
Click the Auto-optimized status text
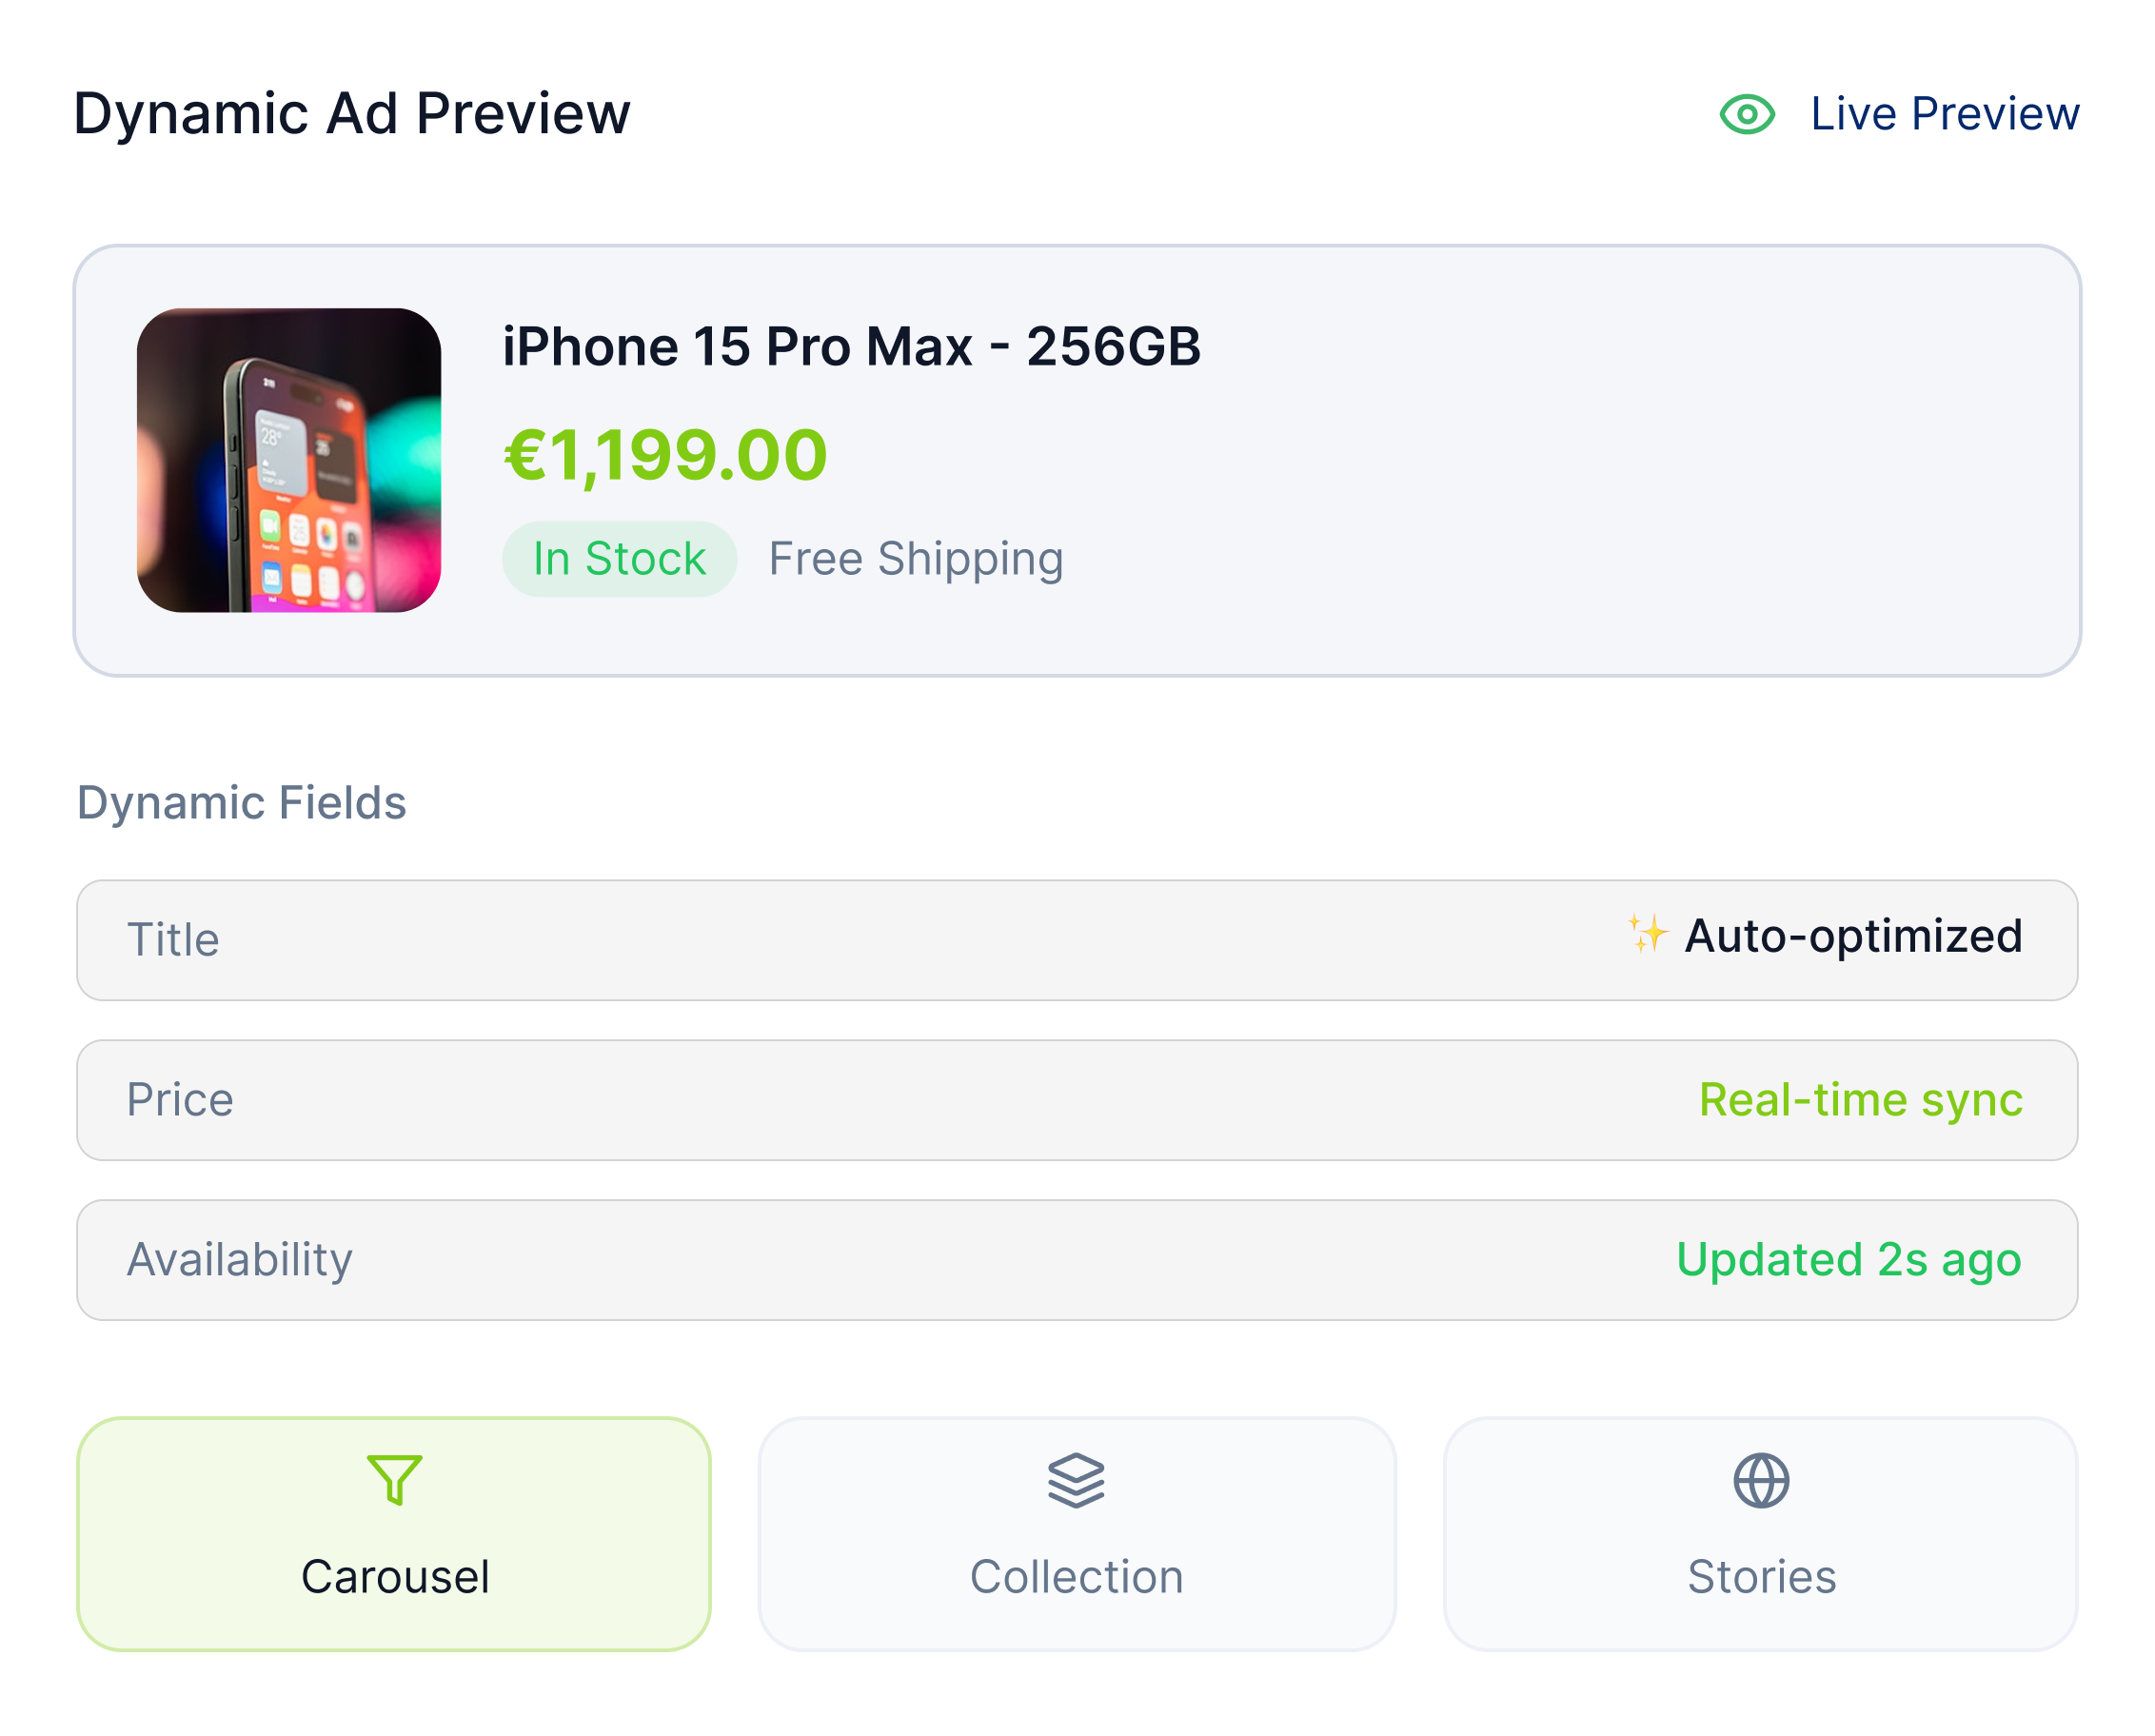tap(1853, 937)
